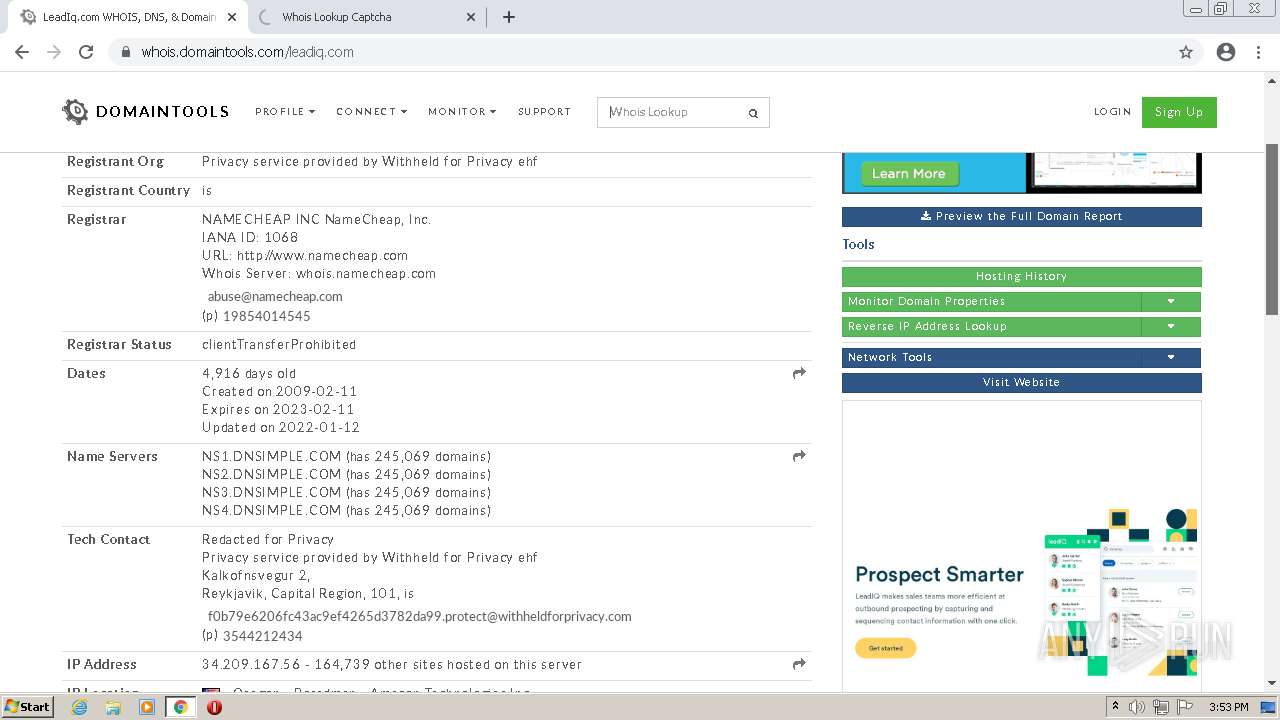Go back with the browser back arrow
The image size is (1280, 720).
pos(22,52)
